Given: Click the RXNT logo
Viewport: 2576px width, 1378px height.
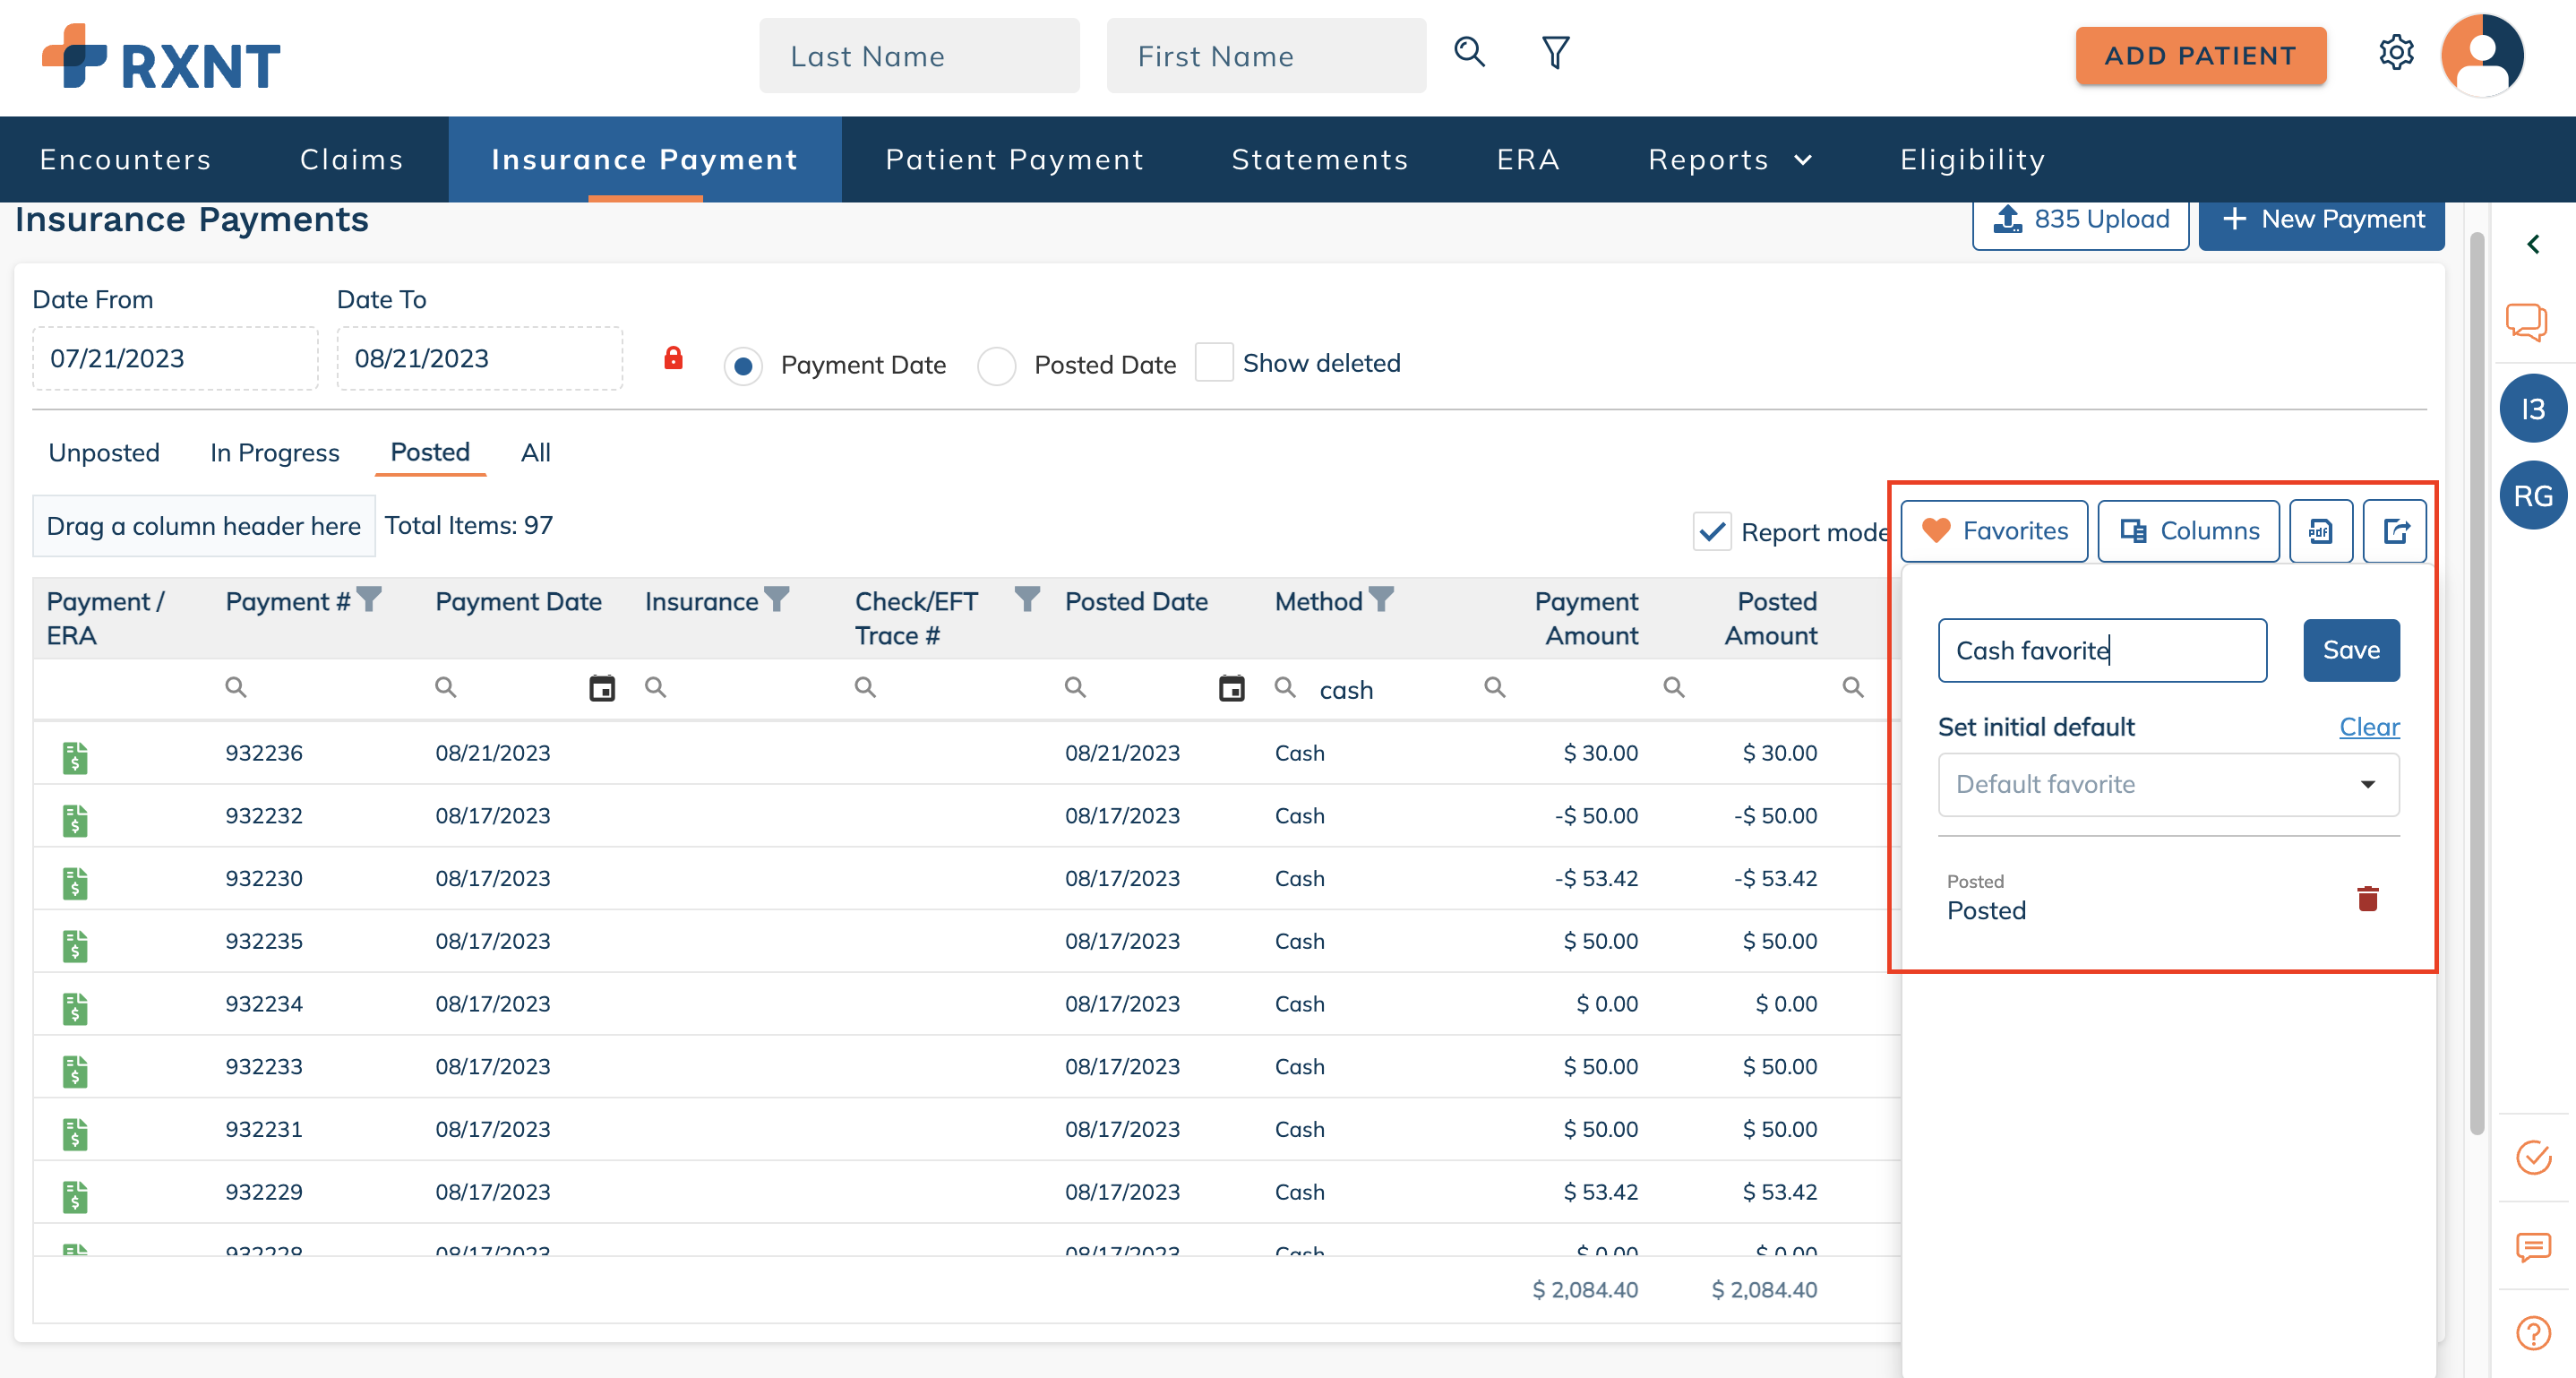Looking at the screenshot, I should point(161,58).
